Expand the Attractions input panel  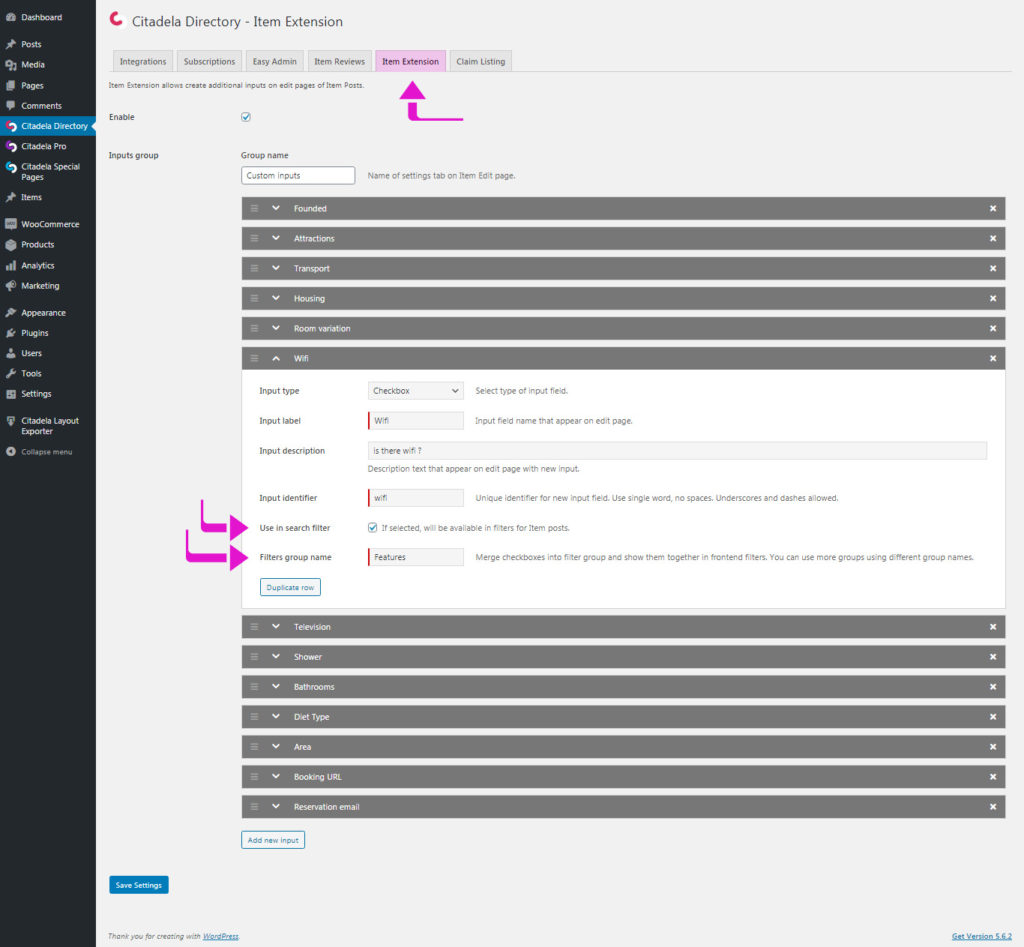pos(276,238)
